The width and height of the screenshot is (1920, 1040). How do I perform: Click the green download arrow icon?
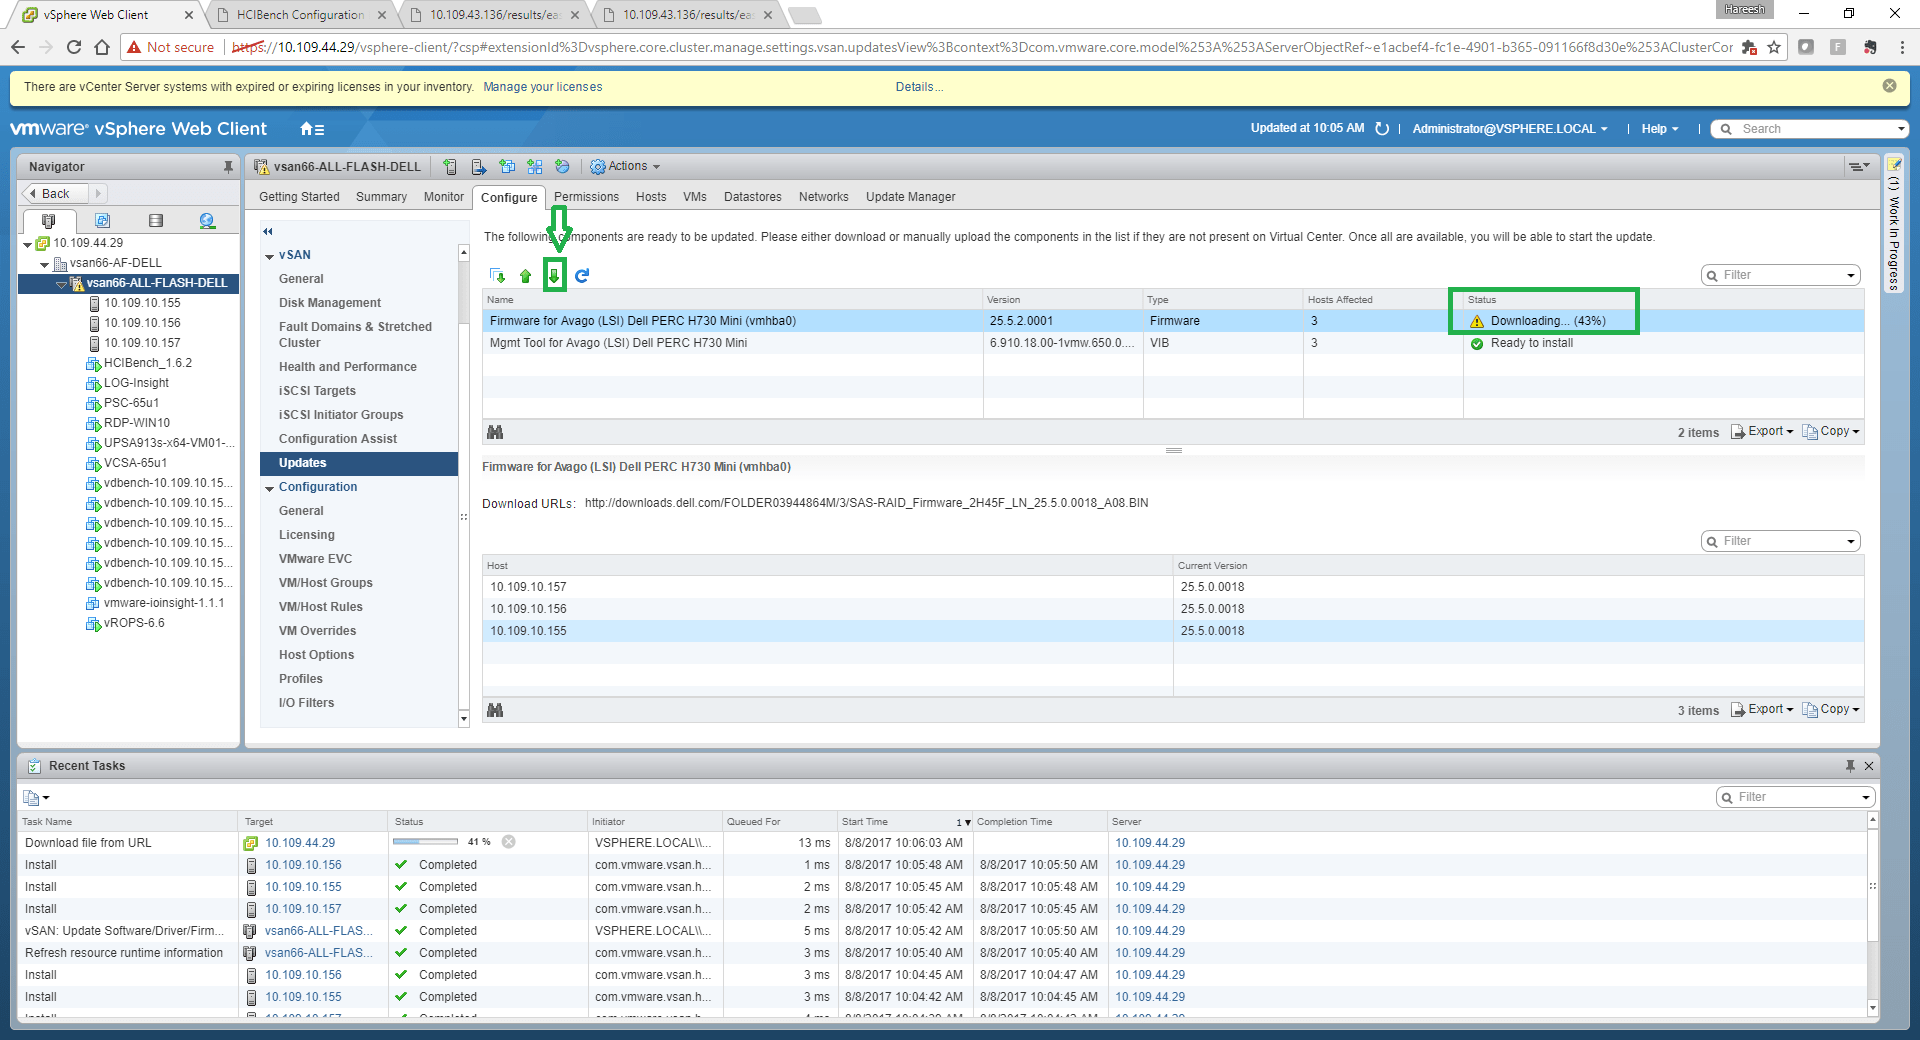coord(554,276)
